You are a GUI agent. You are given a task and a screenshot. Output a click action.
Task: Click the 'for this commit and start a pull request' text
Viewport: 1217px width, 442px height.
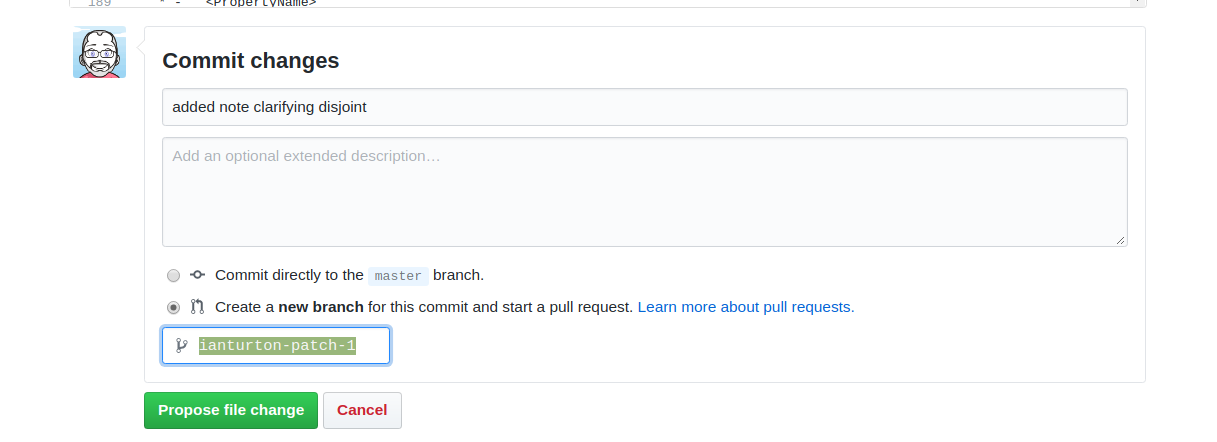click(x=501, y=307)
